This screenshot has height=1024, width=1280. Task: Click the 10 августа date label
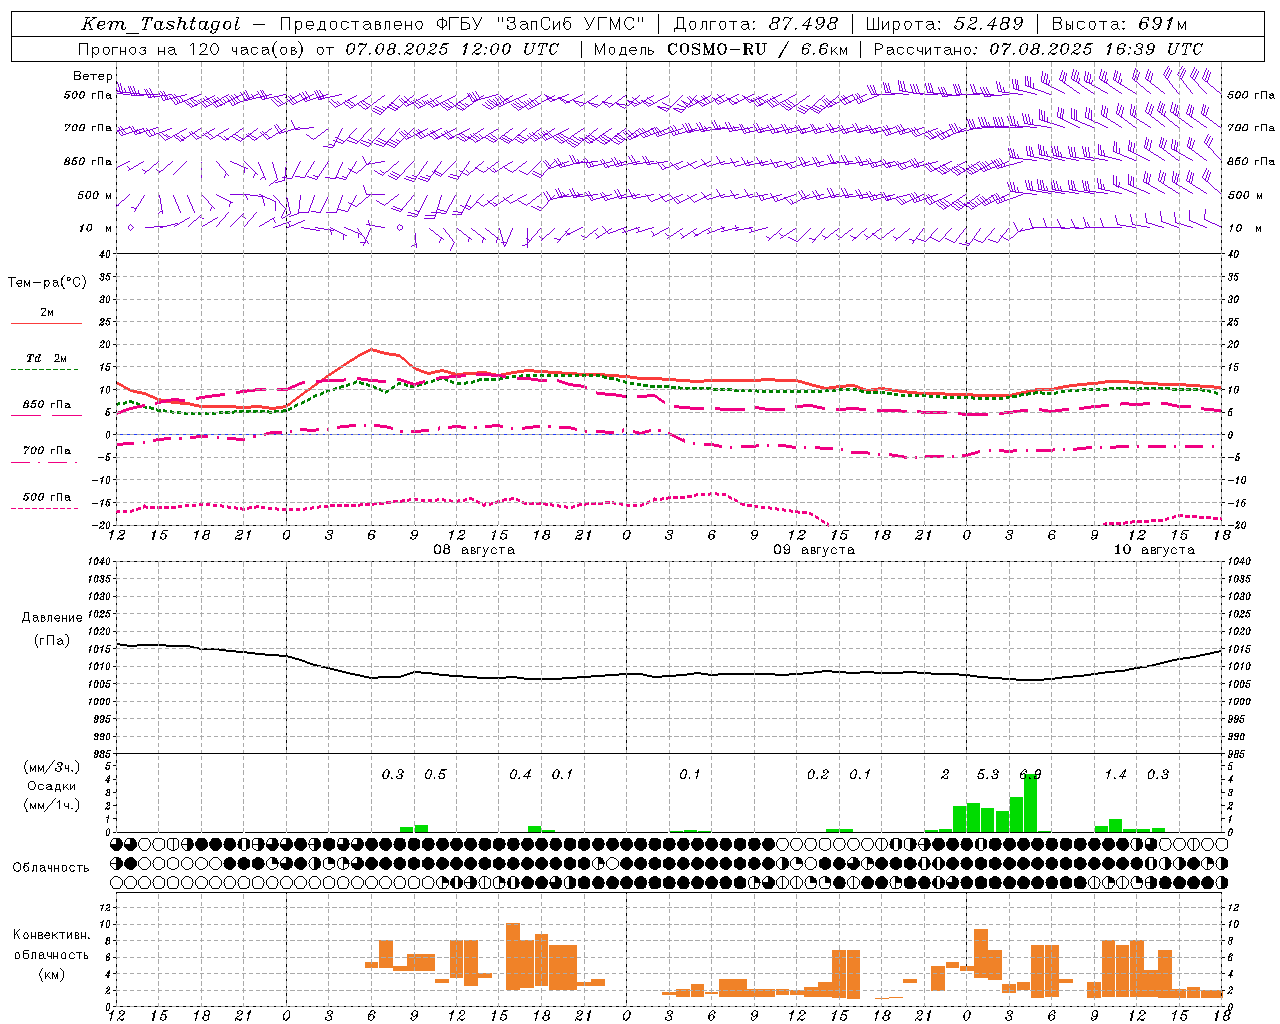[1154, 550]
